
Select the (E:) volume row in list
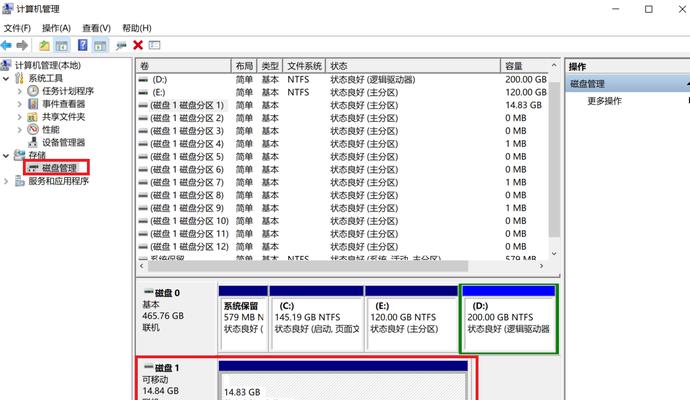tap(342, 92)
